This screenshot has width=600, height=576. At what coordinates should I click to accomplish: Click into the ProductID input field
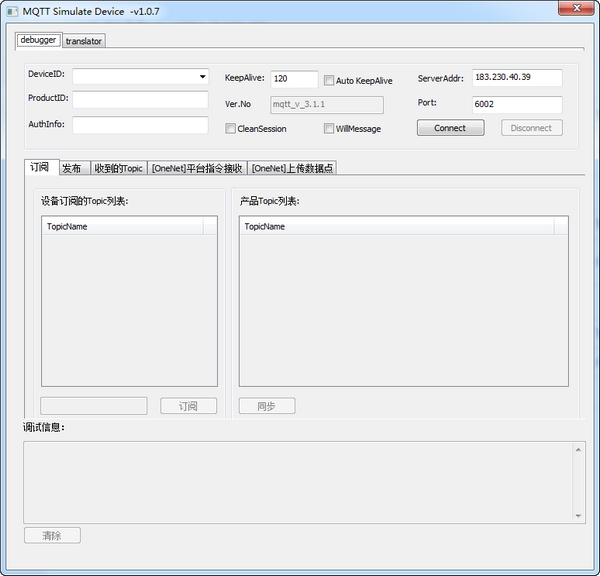(139, 99)
